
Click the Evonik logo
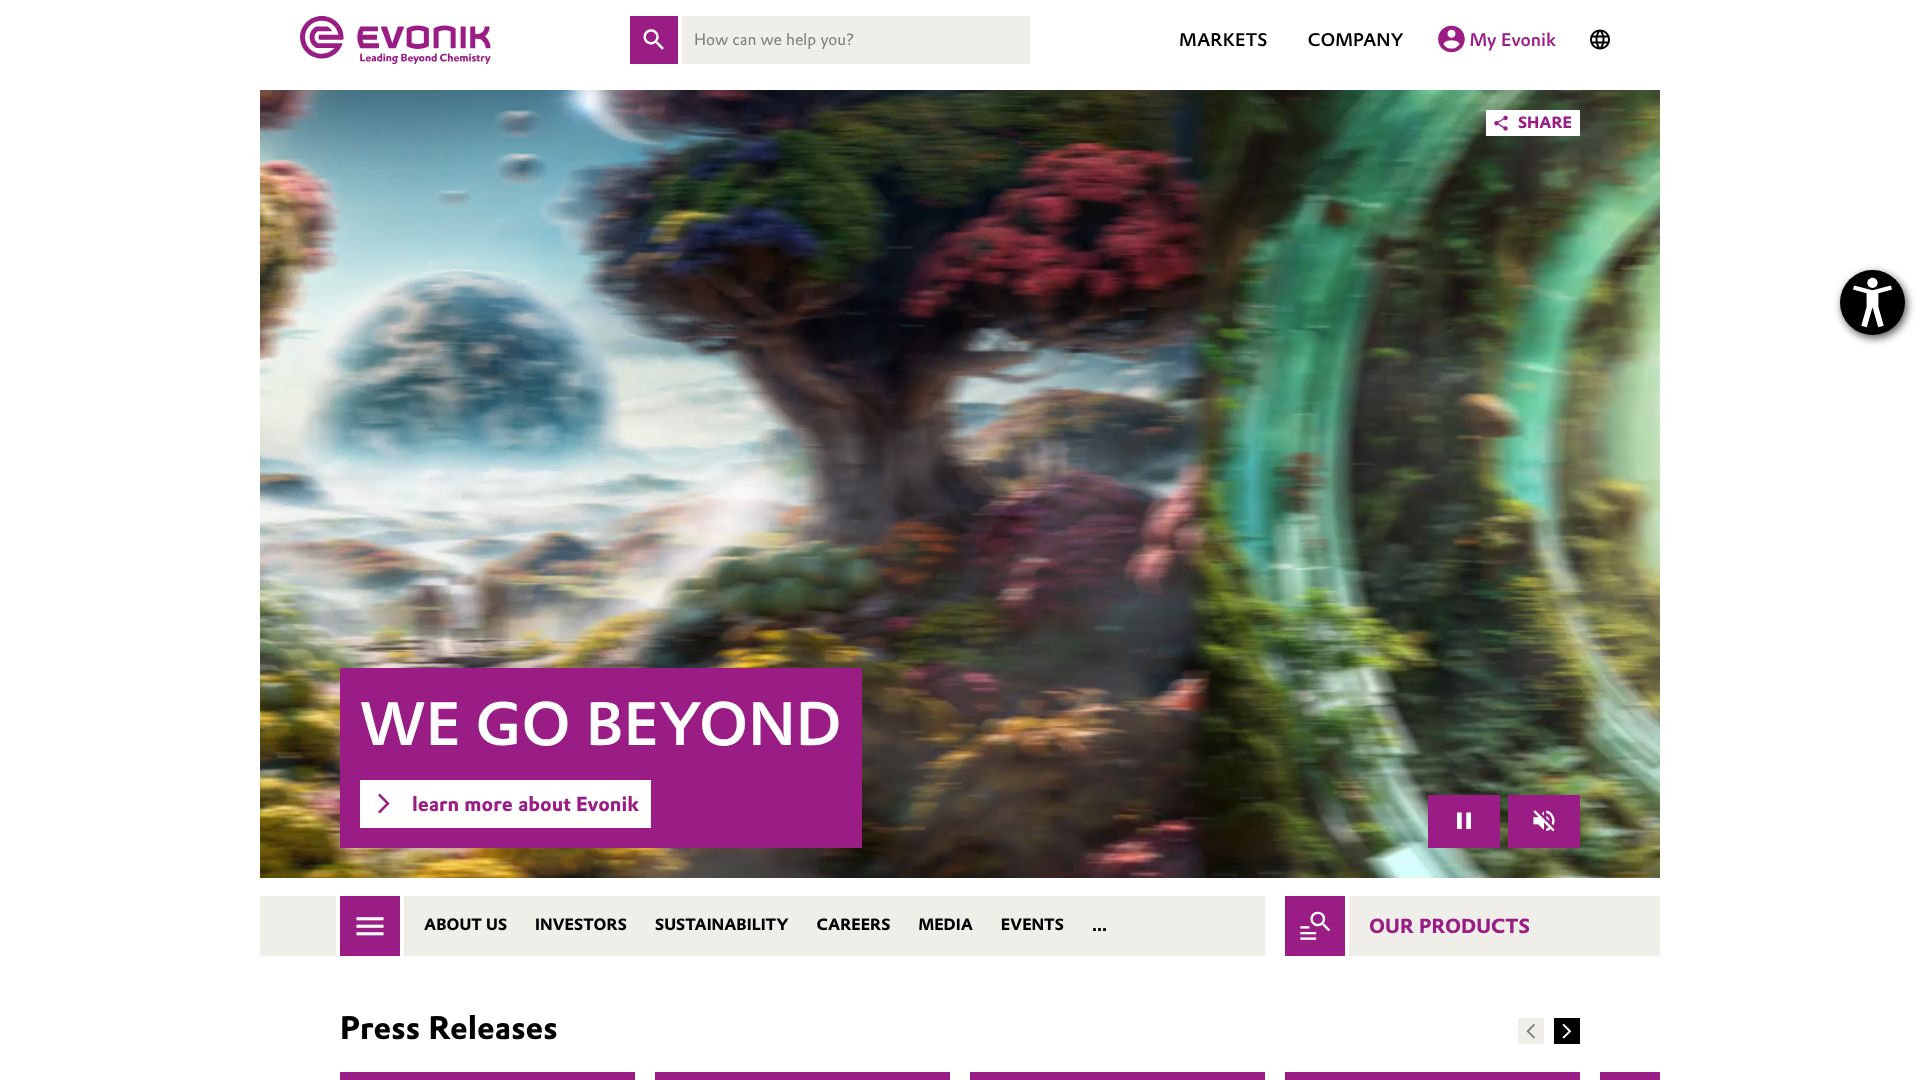[x=396, y=40]
